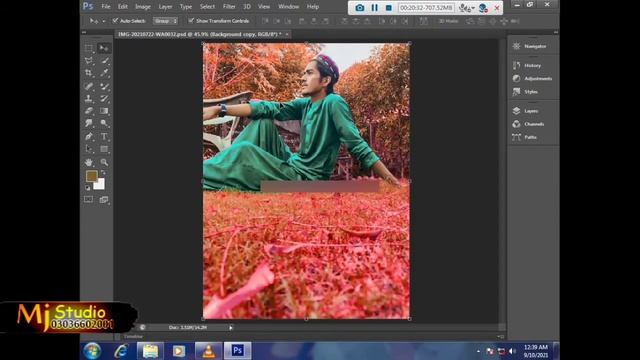Select the Crop tool

89,73
